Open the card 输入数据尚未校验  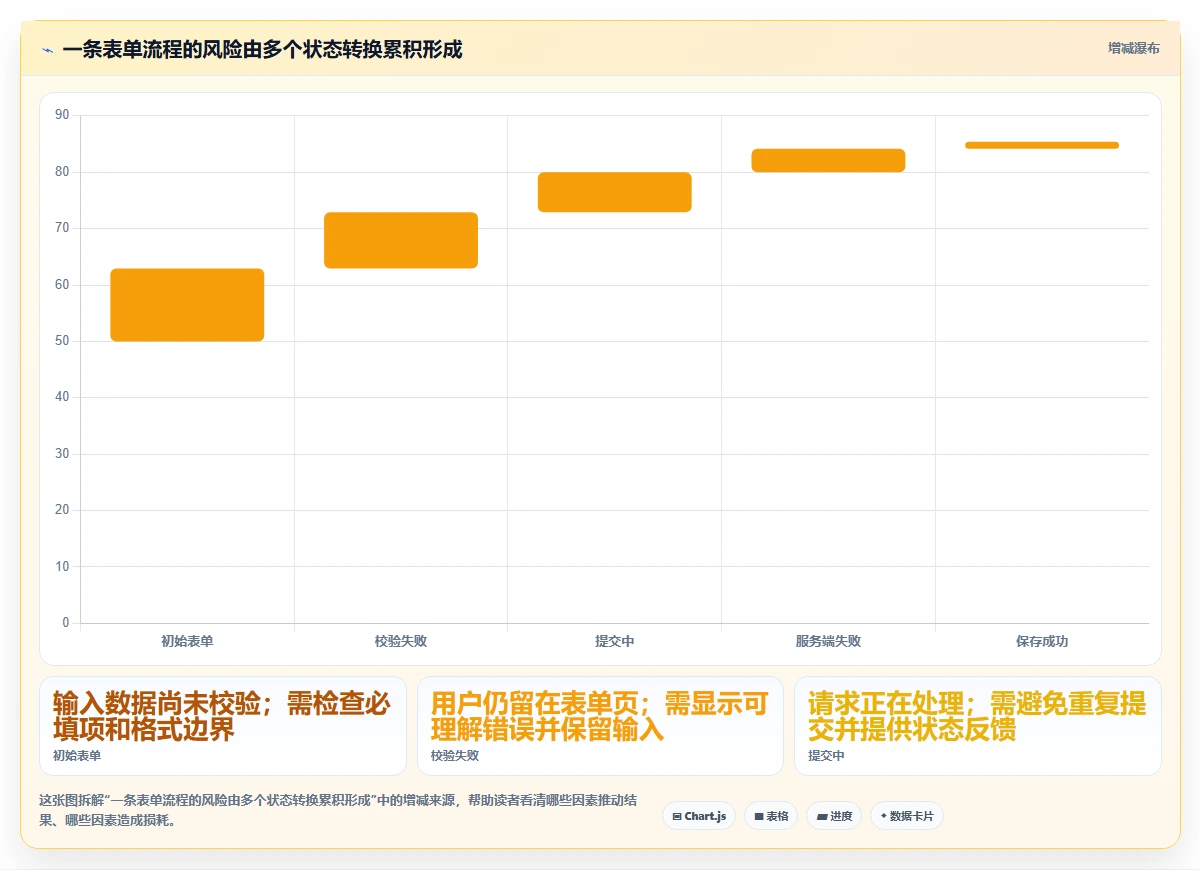[x=223, y=726]
